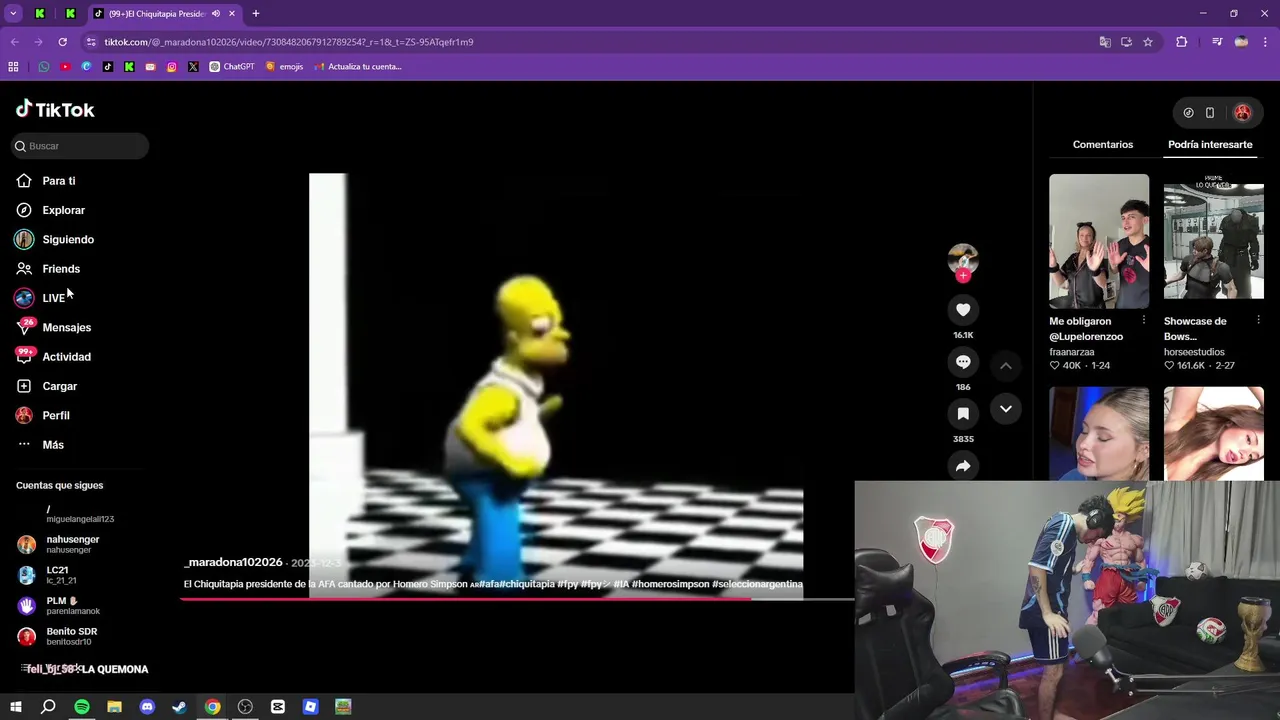Open the Showcase de Bows video thumbnail
The width and height of the screenshot is (1280, 720).
1214,241
